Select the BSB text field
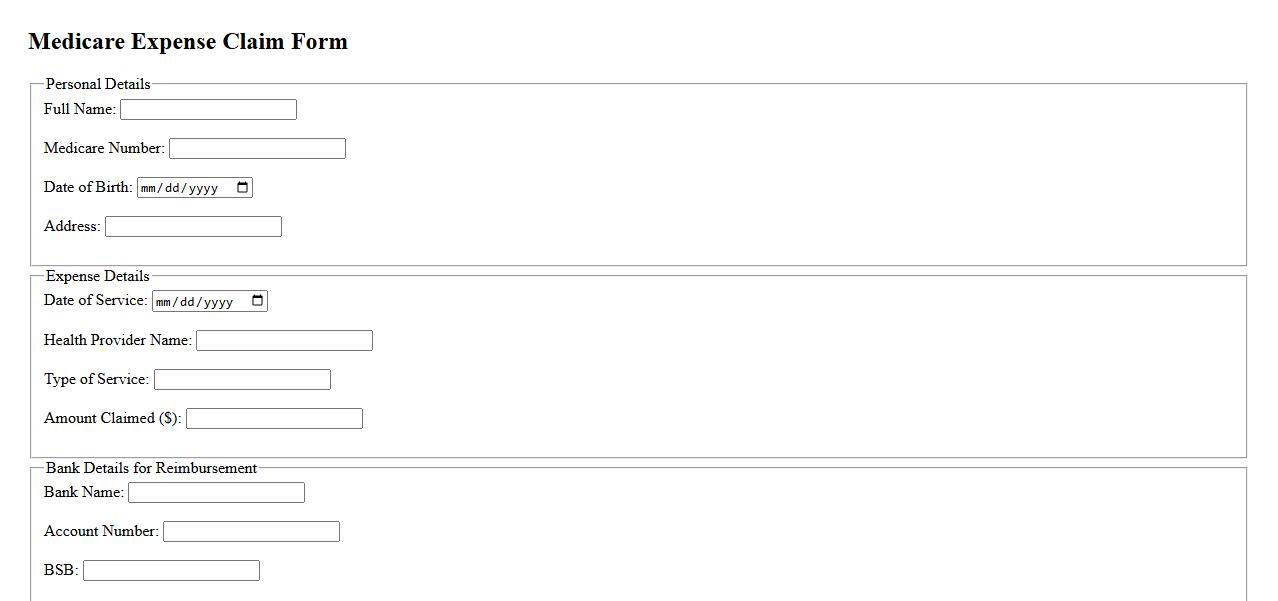 click(x=171, y=571)
